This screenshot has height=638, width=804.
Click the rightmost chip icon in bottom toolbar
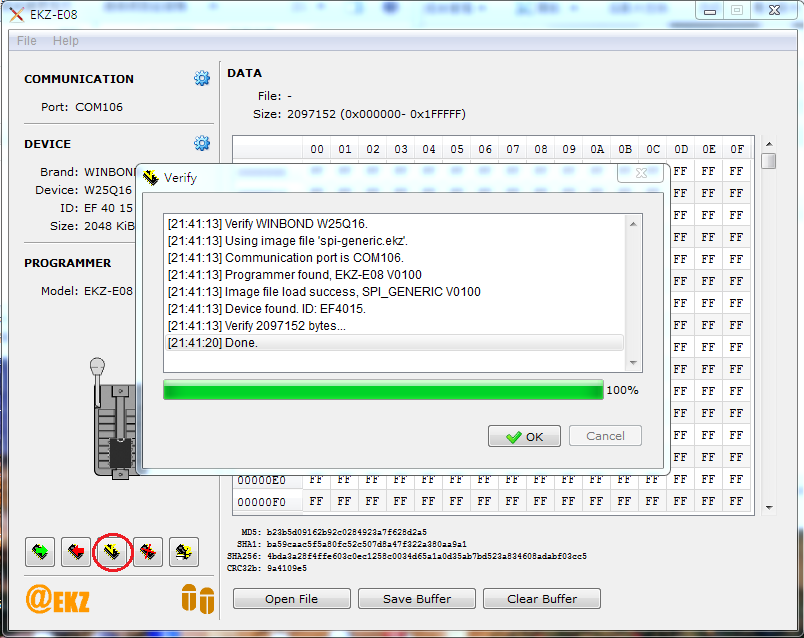(x=182, y=551)
